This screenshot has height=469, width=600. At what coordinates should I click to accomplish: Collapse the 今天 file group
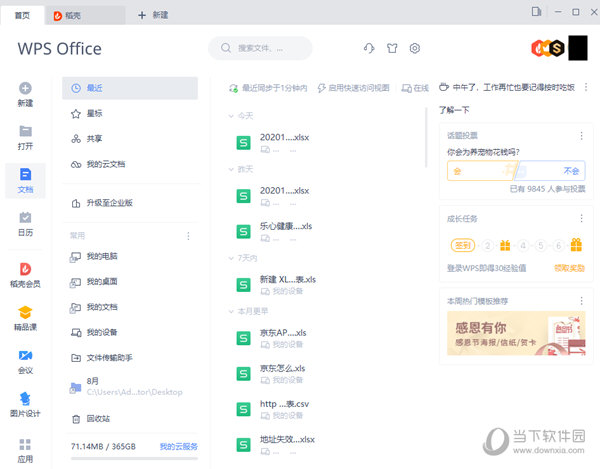231,116
